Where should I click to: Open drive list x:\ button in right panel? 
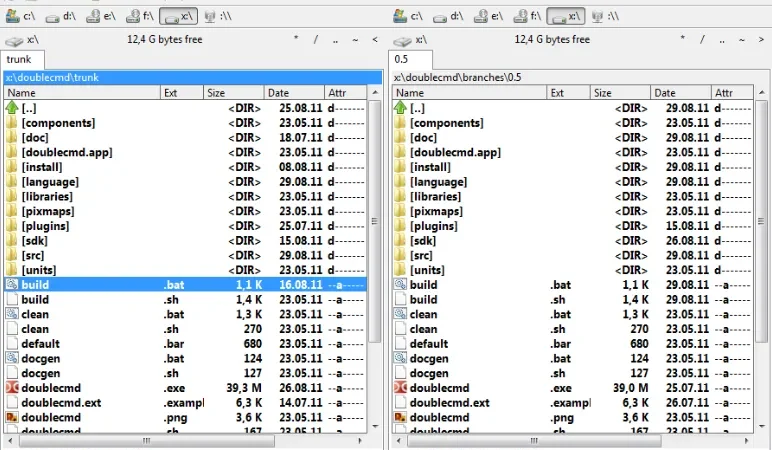[x=410, y=40]
